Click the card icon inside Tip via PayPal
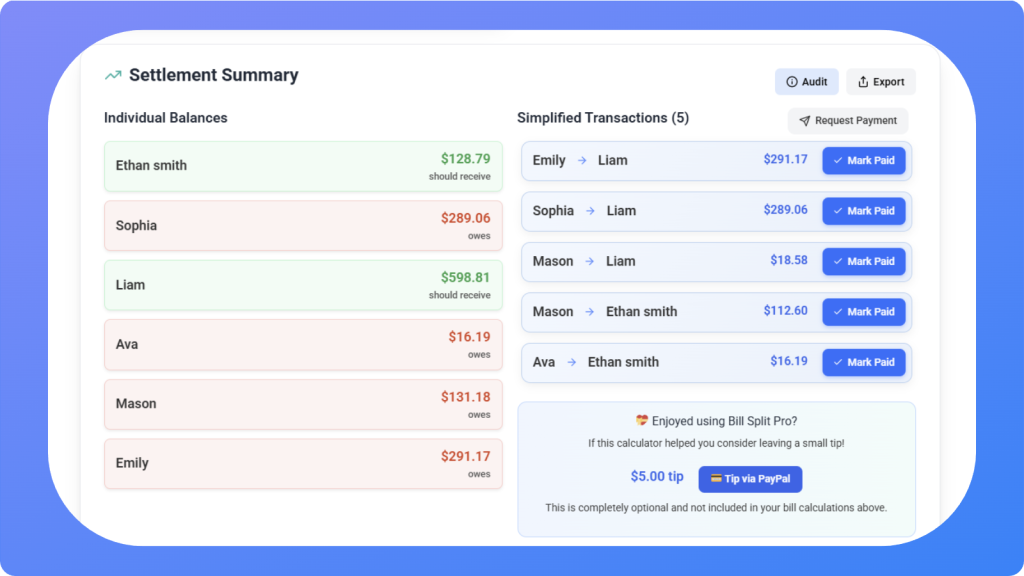The image size is (1024, 576). (716, 477)
